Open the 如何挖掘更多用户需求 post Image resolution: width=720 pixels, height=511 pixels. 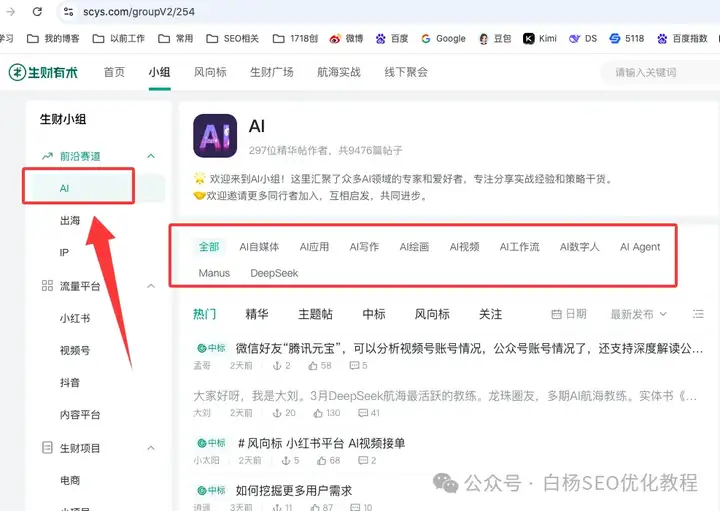[294, 490]
